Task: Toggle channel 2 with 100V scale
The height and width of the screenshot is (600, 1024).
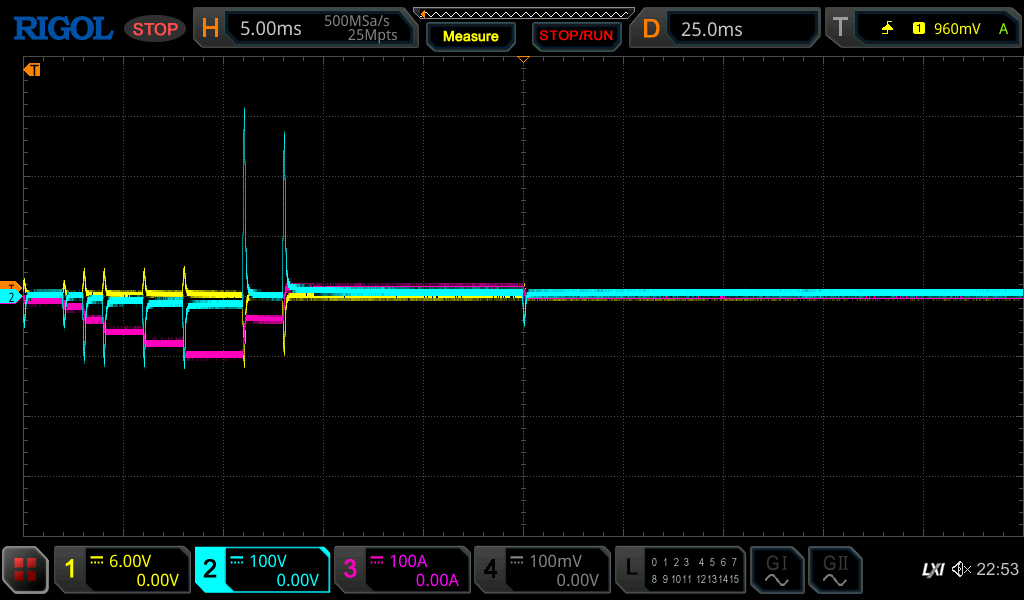Action: click(262, 570)
